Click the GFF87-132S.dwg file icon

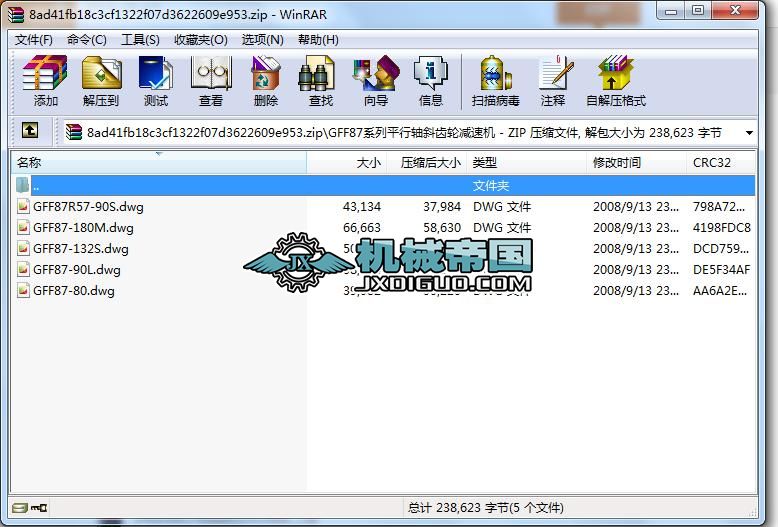(23, 249)
